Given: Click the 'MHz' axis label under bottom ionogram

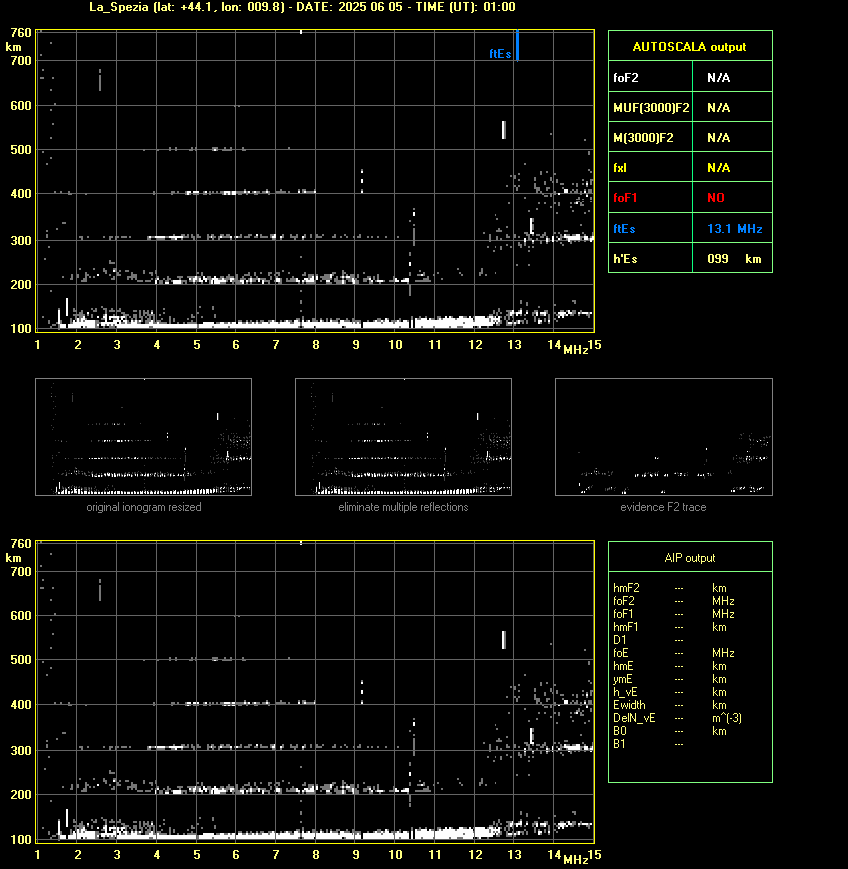Looking at the screenshot, I should [x=575, y=860].
